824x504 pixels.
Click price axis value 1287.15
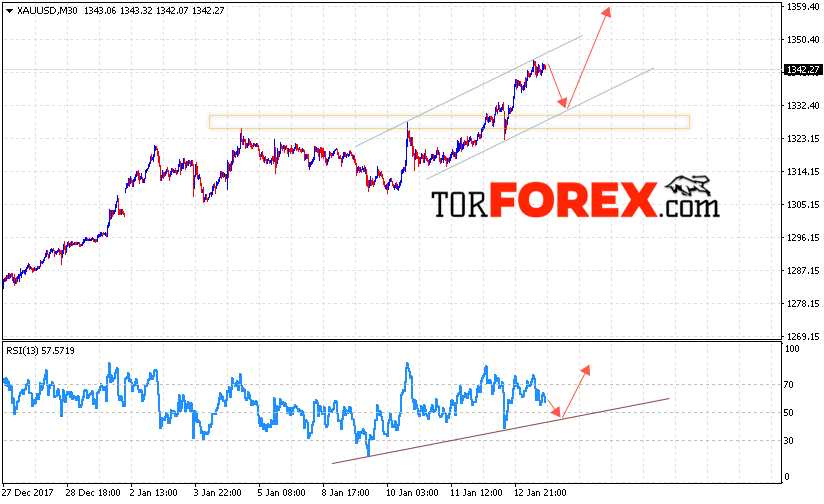(x=802, y=271)
